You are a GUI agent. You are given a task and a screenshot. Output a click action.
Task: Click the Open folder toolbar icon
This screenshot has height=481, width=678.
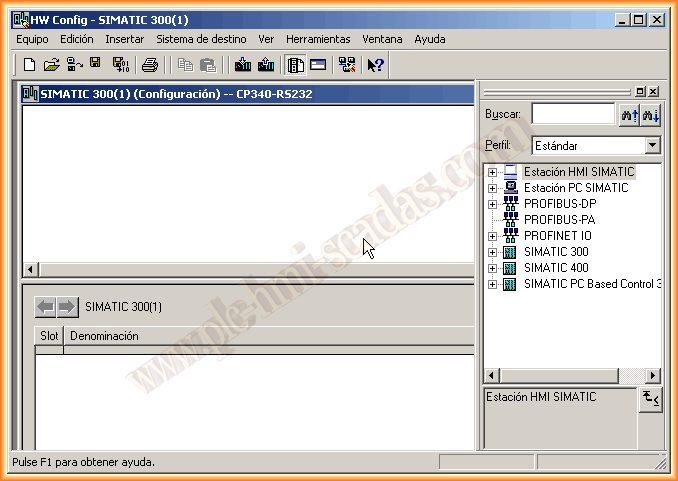point(52,65)
